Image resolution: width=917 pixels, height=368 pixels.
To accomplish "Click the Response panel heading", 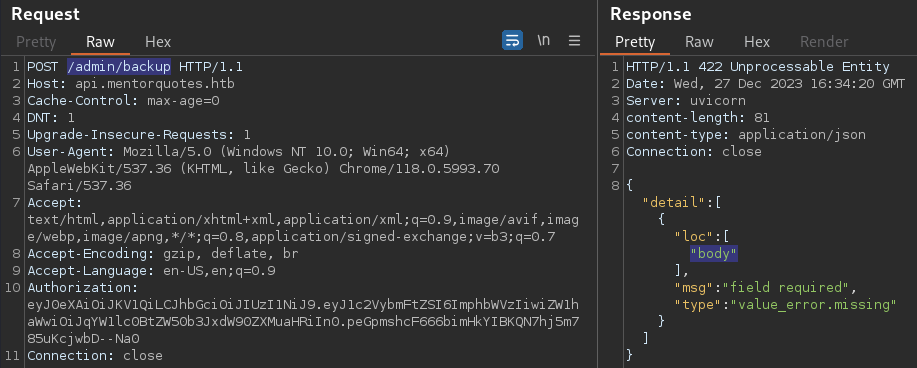I will tap(651, 14).
